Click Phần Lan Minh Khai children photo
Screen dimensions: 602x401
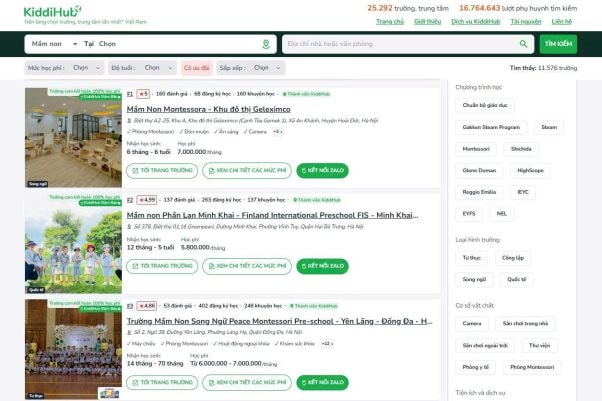tap(73, 244)
